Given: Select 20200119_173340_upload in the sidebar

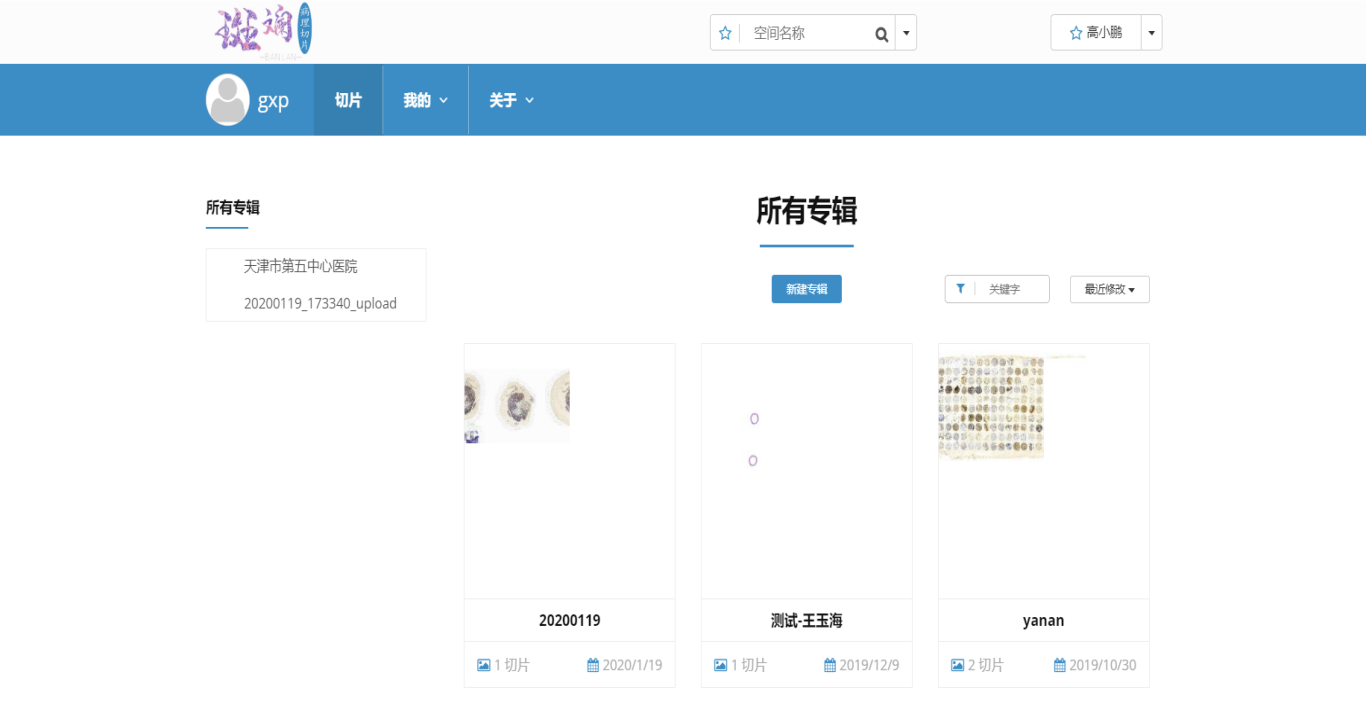Looking at the screenshot, I should [320, 303].
